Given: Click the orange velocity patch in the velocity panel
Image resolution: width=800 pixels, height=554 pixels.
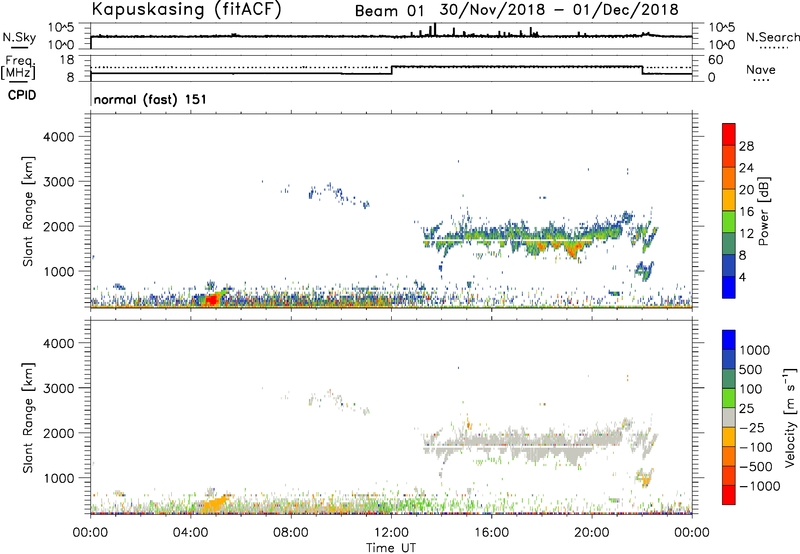Looking at the screenshot, I should pos(215,504).
